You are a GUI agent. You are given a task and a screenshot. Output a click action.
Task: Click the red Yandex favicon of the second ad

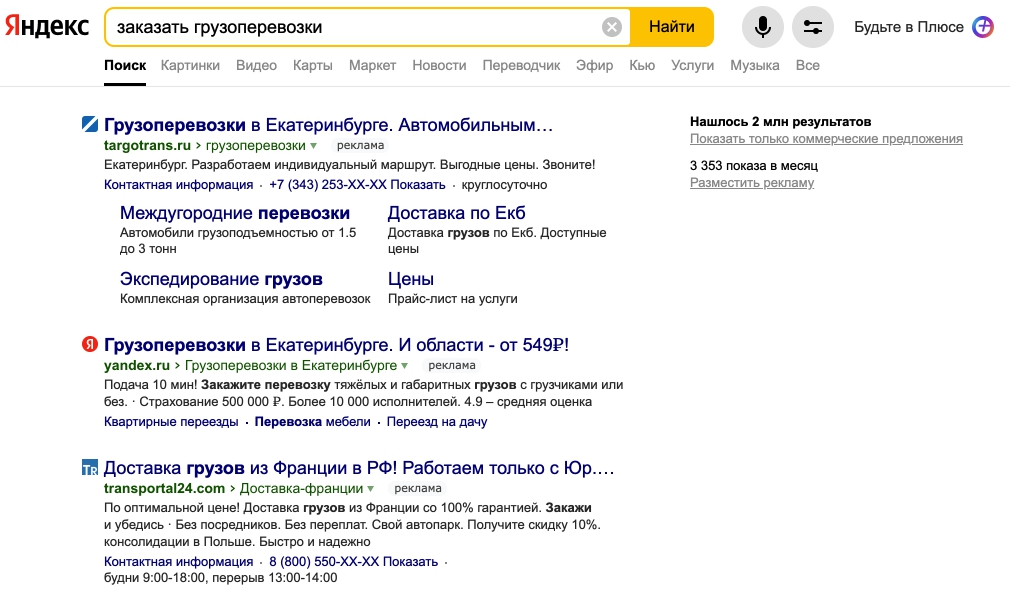click(90, 344)
